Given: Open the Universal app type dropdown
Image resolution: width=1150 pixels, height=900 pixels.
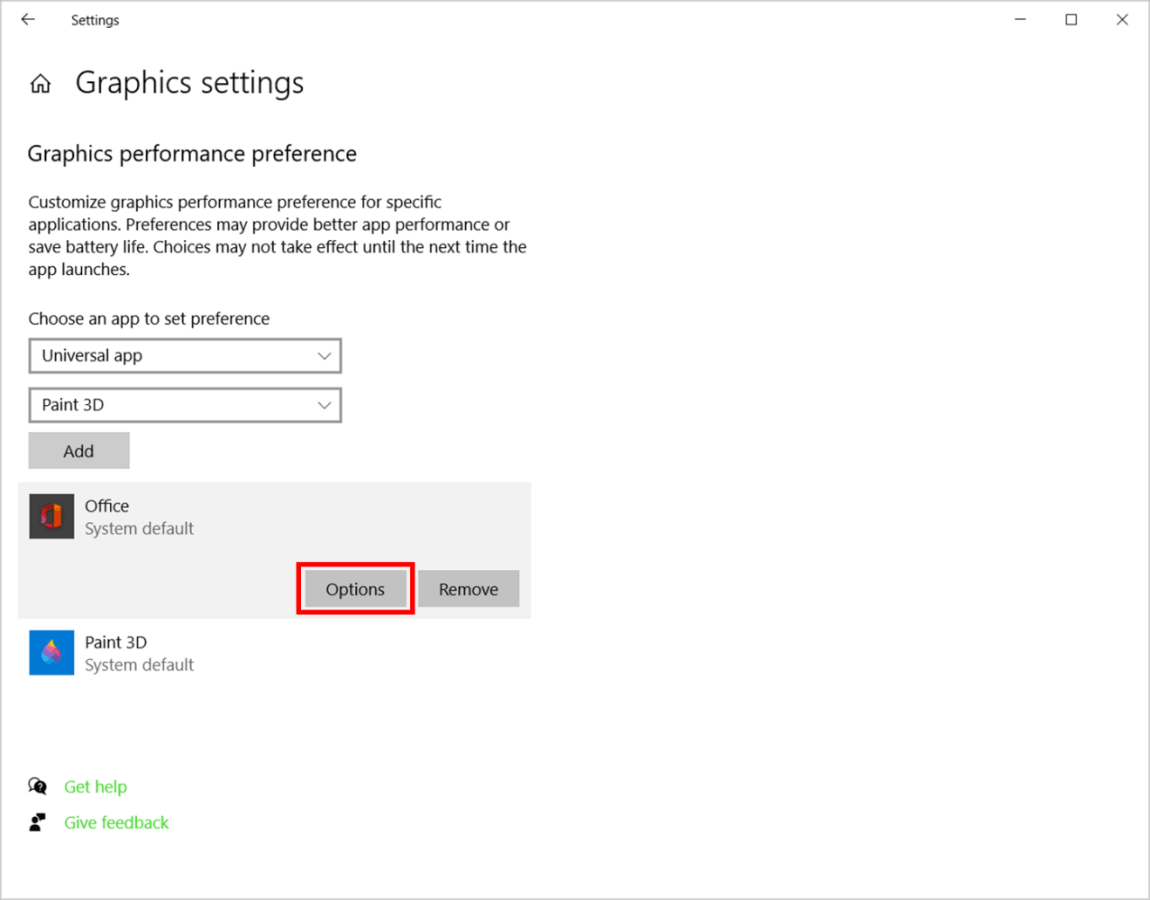Looking at the screenshot, I should (185, 355).
